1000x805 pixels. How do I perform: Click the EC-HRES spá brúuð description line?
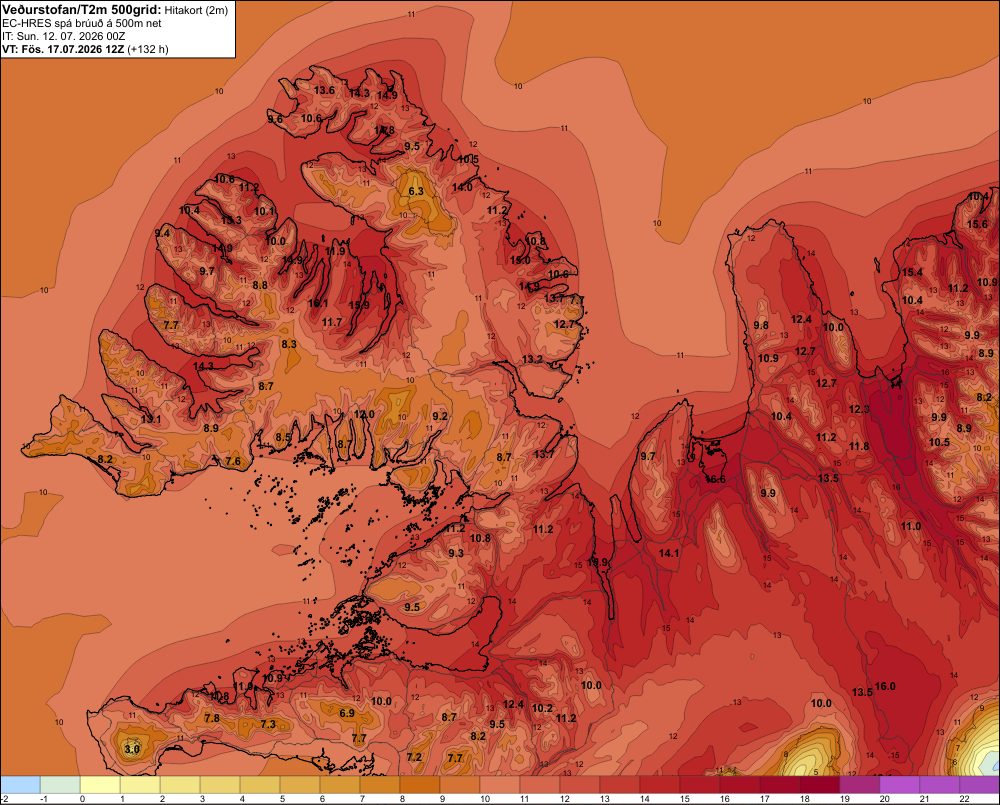point(82,24)
